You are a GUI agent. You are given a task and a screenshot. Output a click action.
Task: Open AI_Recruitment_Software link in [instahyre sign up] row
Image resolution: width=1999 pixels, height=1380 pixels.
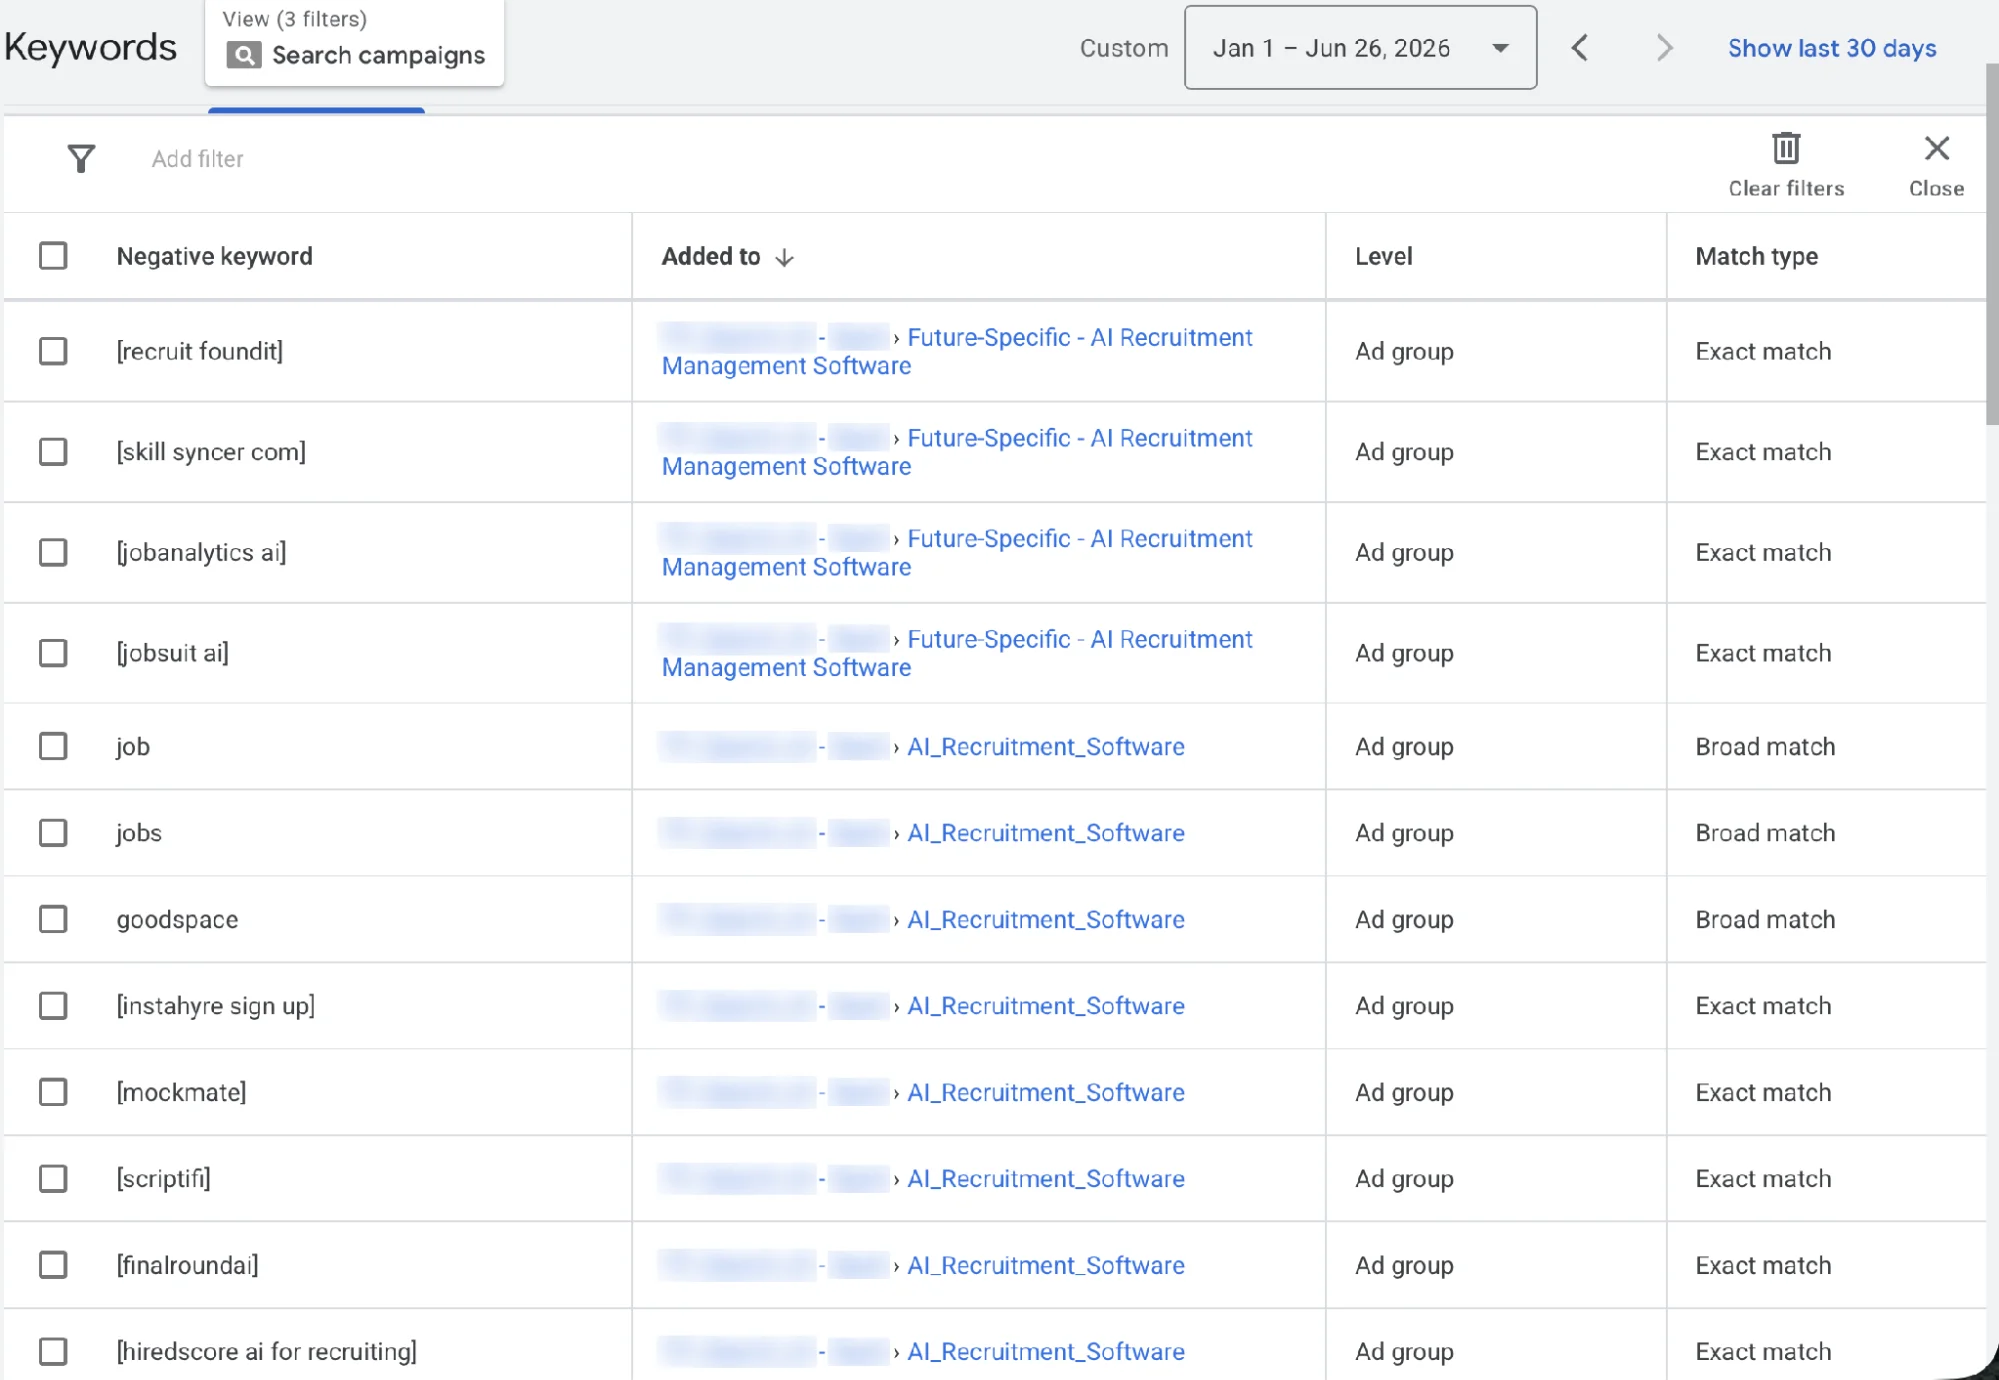pyautogui.click(x=1045, y=1006)
